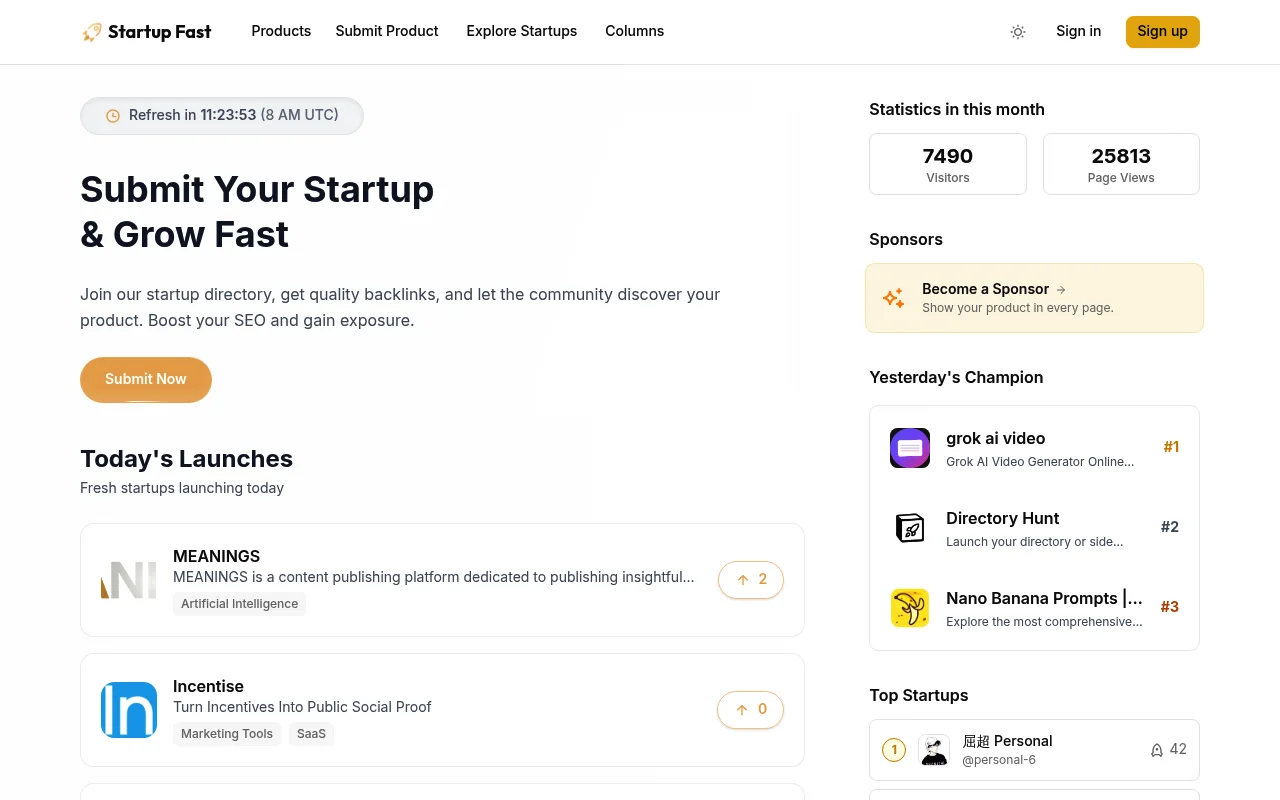Click the clock icon beside the refresh timer
Image resolution: width=1280 pixels, height=800 pixels.
[112, 115]
